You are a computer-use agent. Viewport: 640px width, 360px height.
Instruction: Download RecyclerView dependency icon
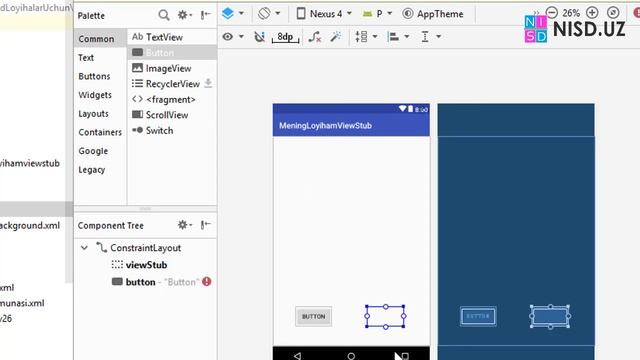click(x=208, y=83)
